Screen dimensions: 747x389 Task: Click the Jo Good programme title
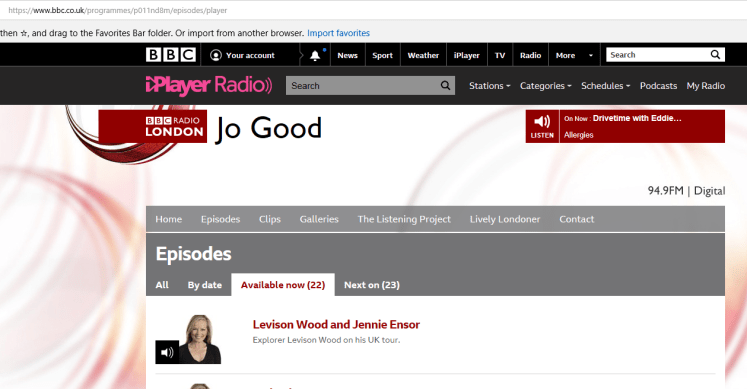[x=269, y=128]
